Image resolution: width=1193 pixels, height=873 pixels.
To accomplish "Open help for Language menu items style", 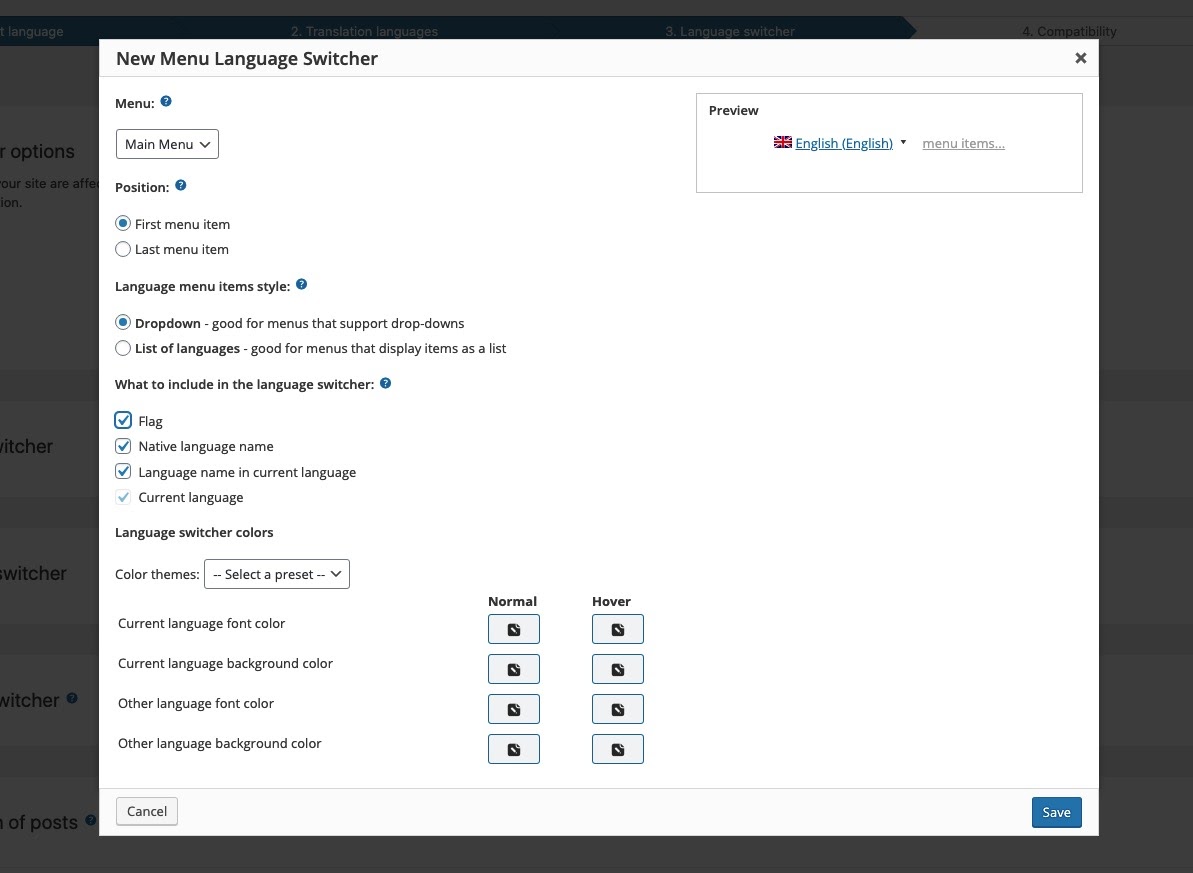I will point(301,285).
